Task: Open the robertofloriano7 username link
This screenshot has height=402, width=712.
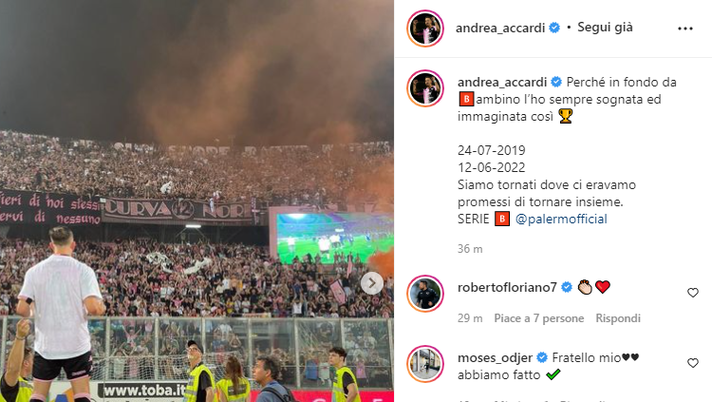Action: pos(507,288)
